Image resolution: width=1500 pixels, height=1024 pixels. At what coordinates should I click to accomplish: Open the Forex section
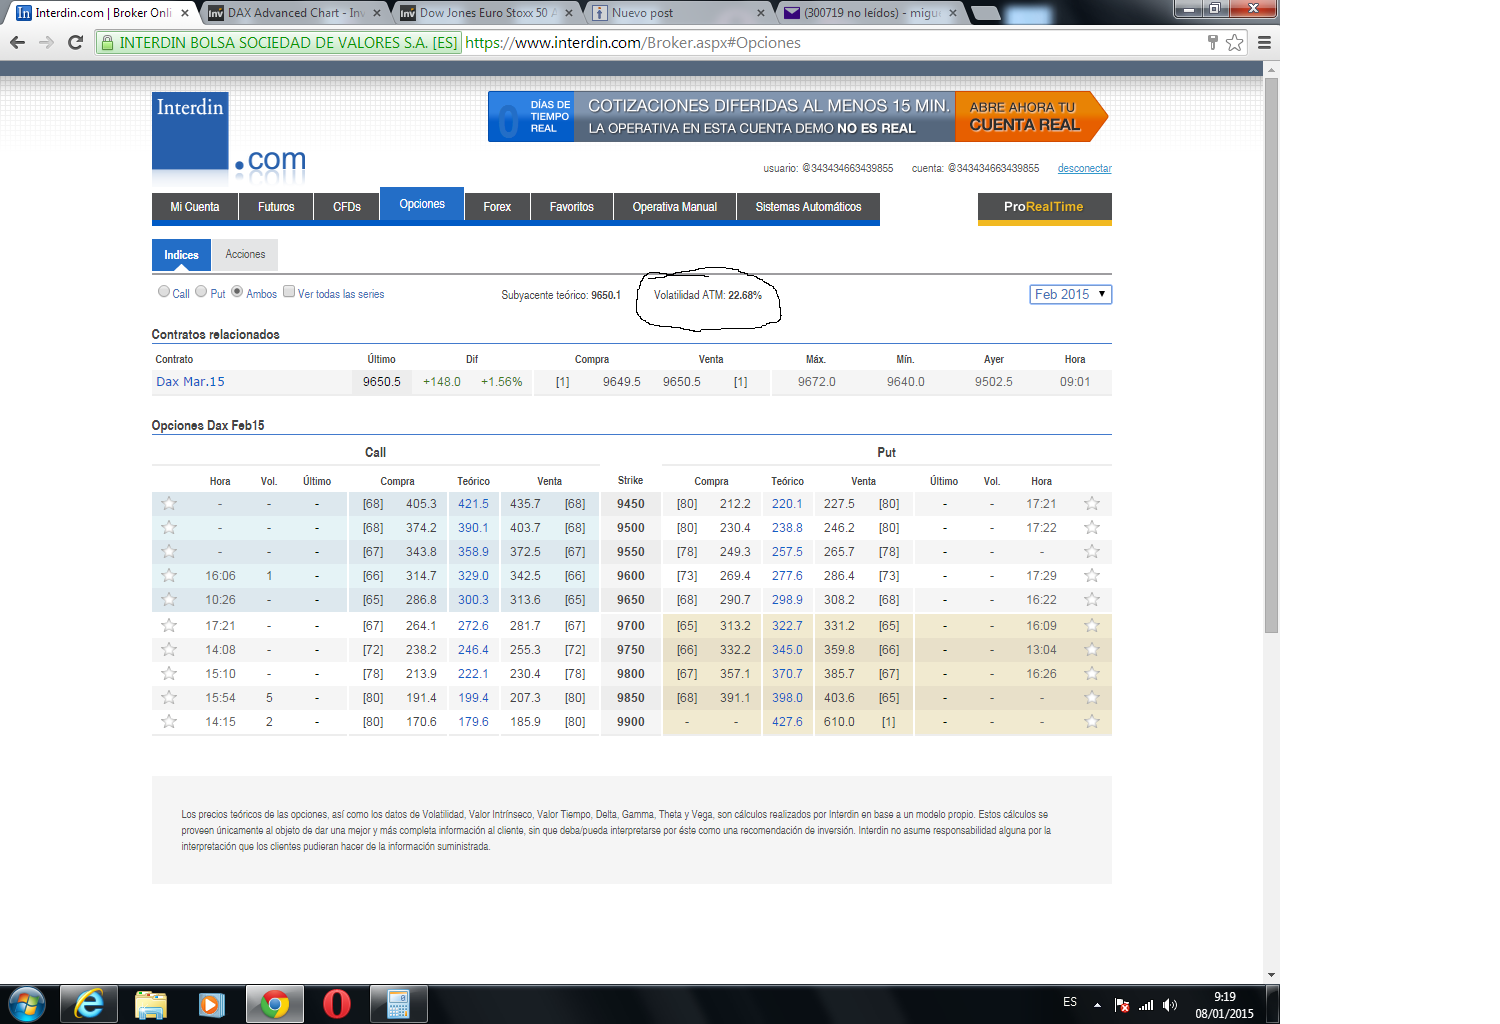click(x=497, y=207)
